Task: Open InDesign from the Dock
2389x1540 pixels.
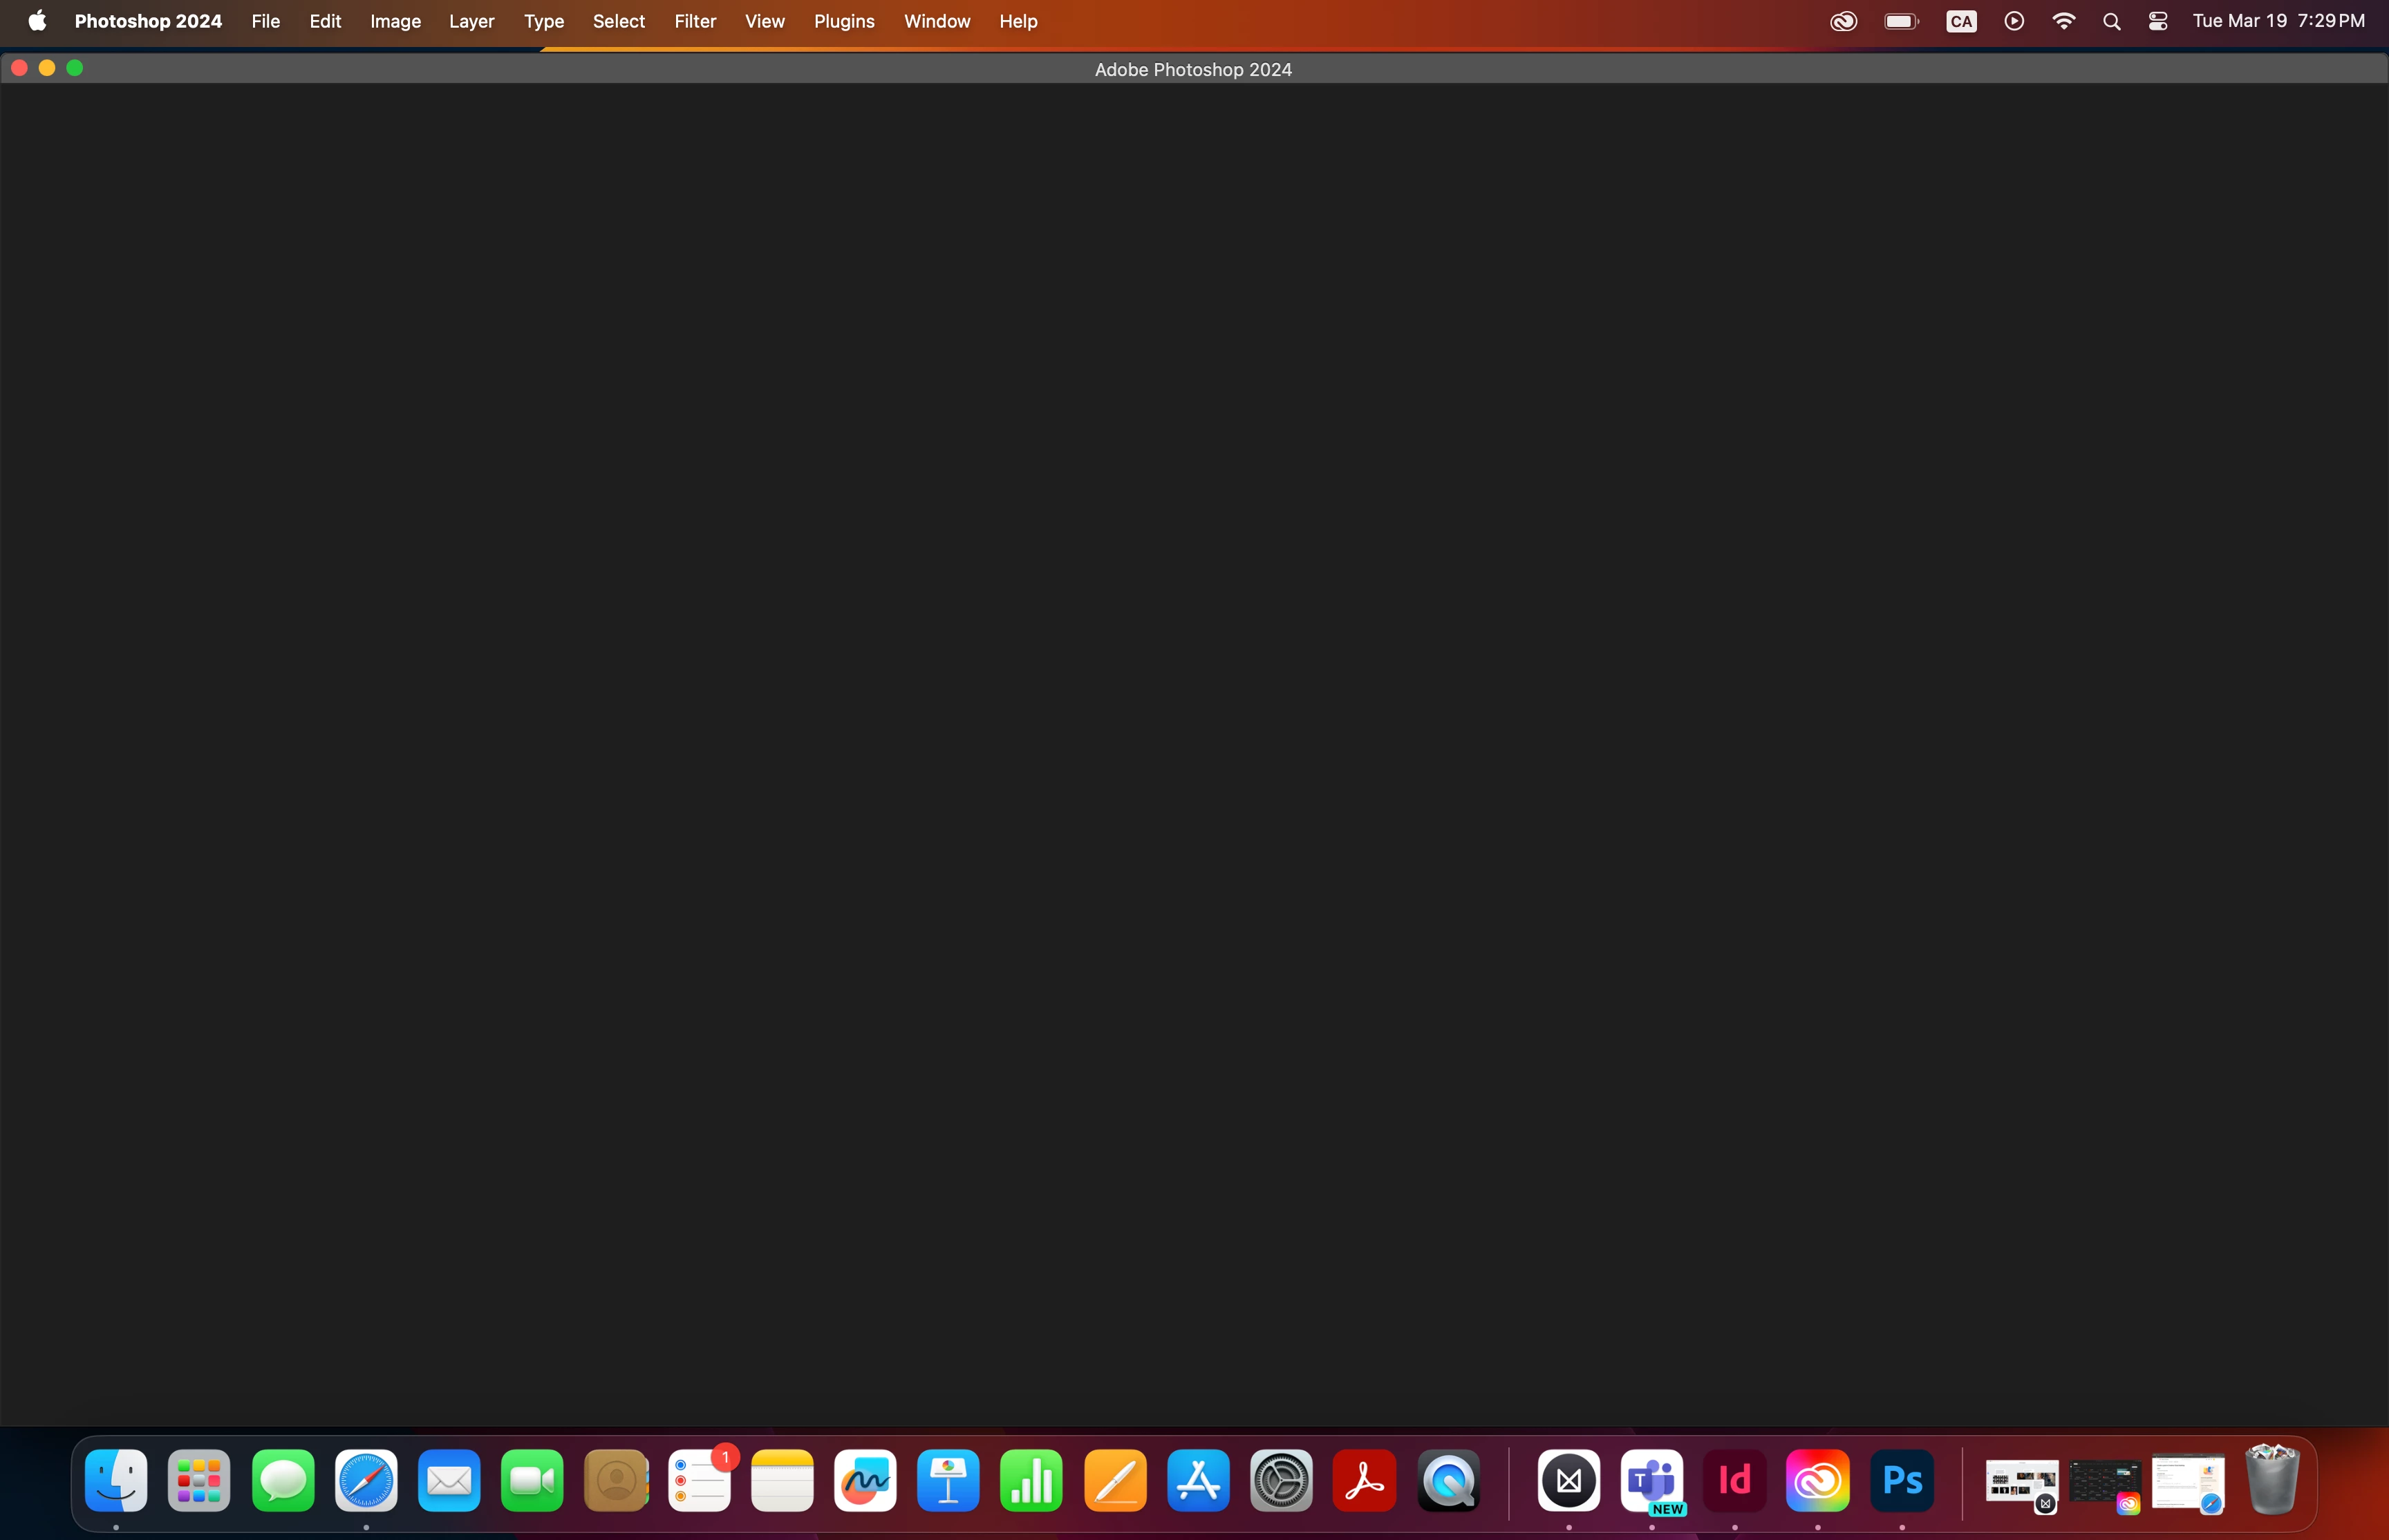Action: (x=1735, y=1480)
